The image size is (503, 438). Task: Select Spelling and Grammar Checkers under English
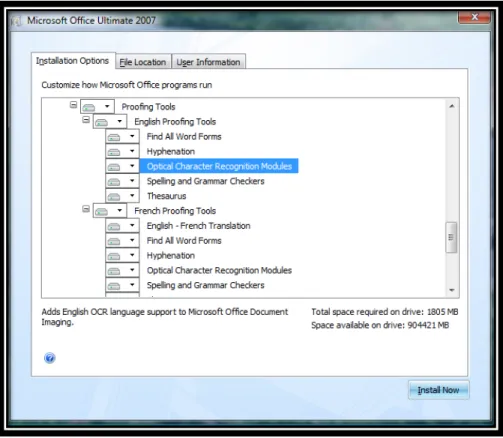[206, 181]
